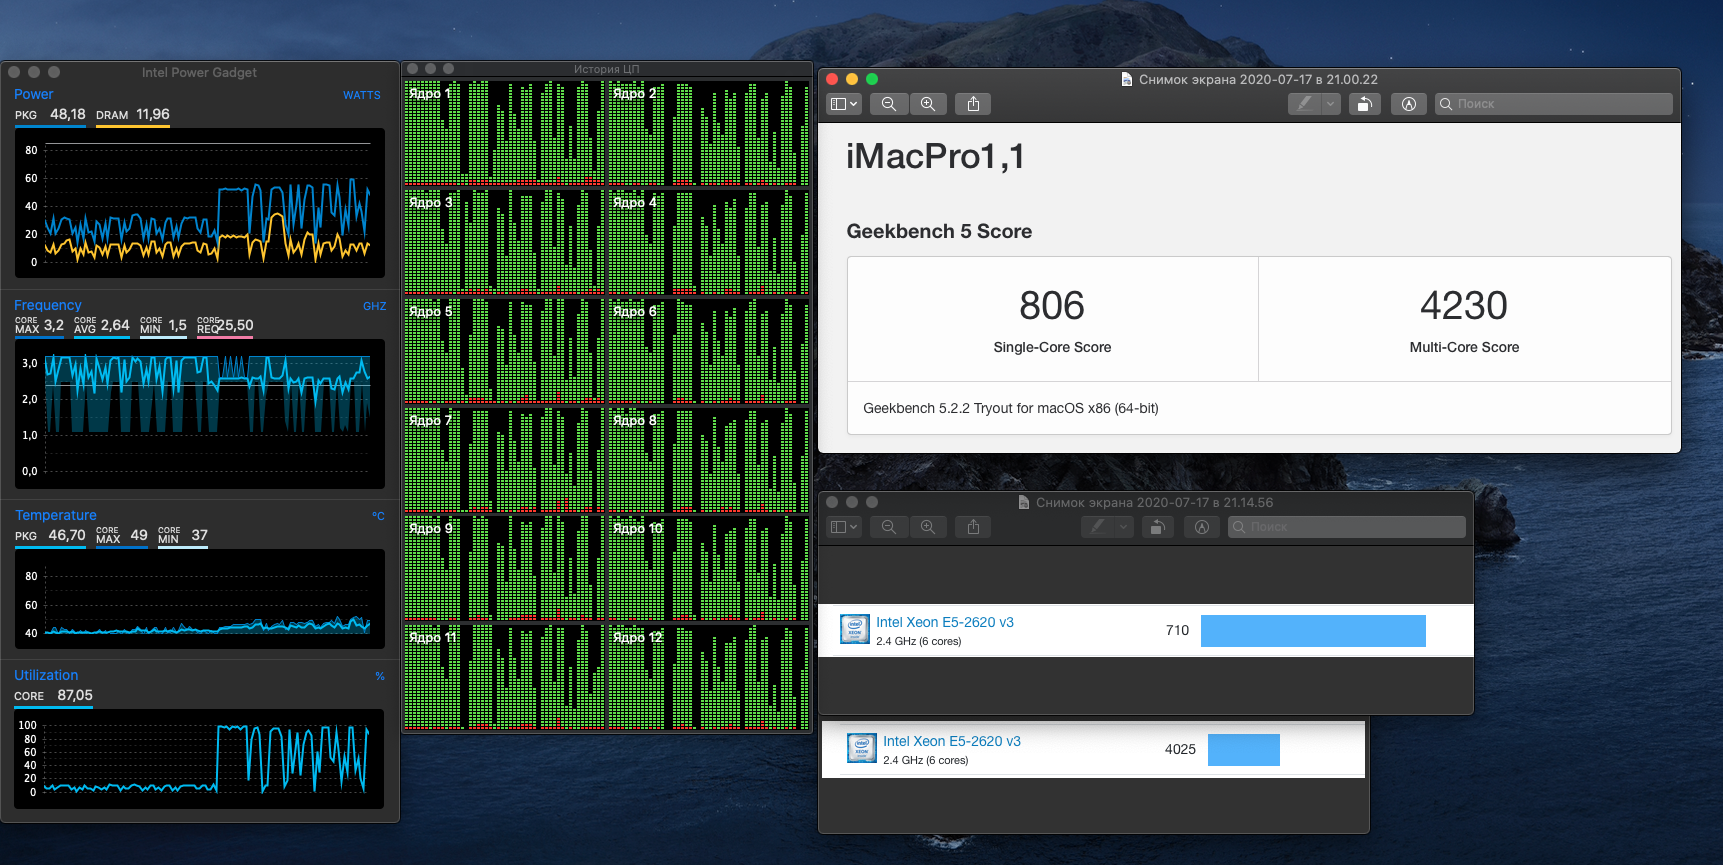Viewport: 1723px width, 865px height.
Task: Click Geekbench 5.2.2 Tryout version text
Action: tap(1011, 408)
